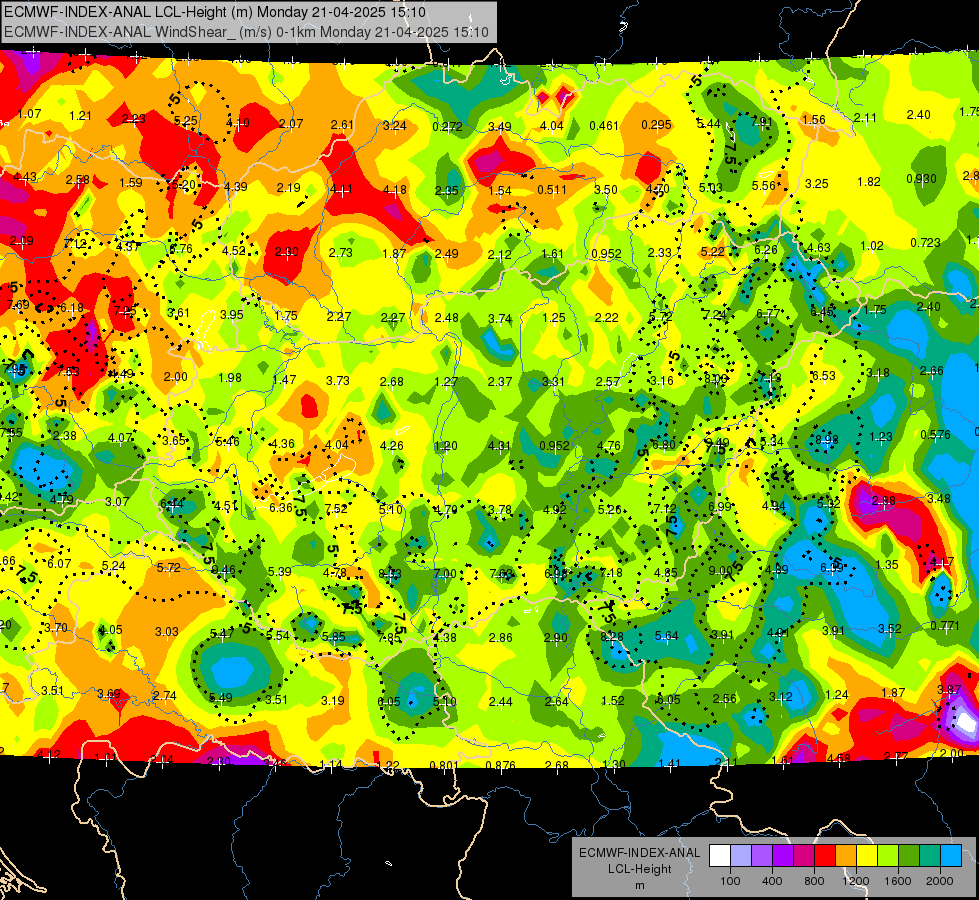The width and height of the screenshot is (979, 900).
Task: Click the wind shear value 0.295
Action: 656,125
